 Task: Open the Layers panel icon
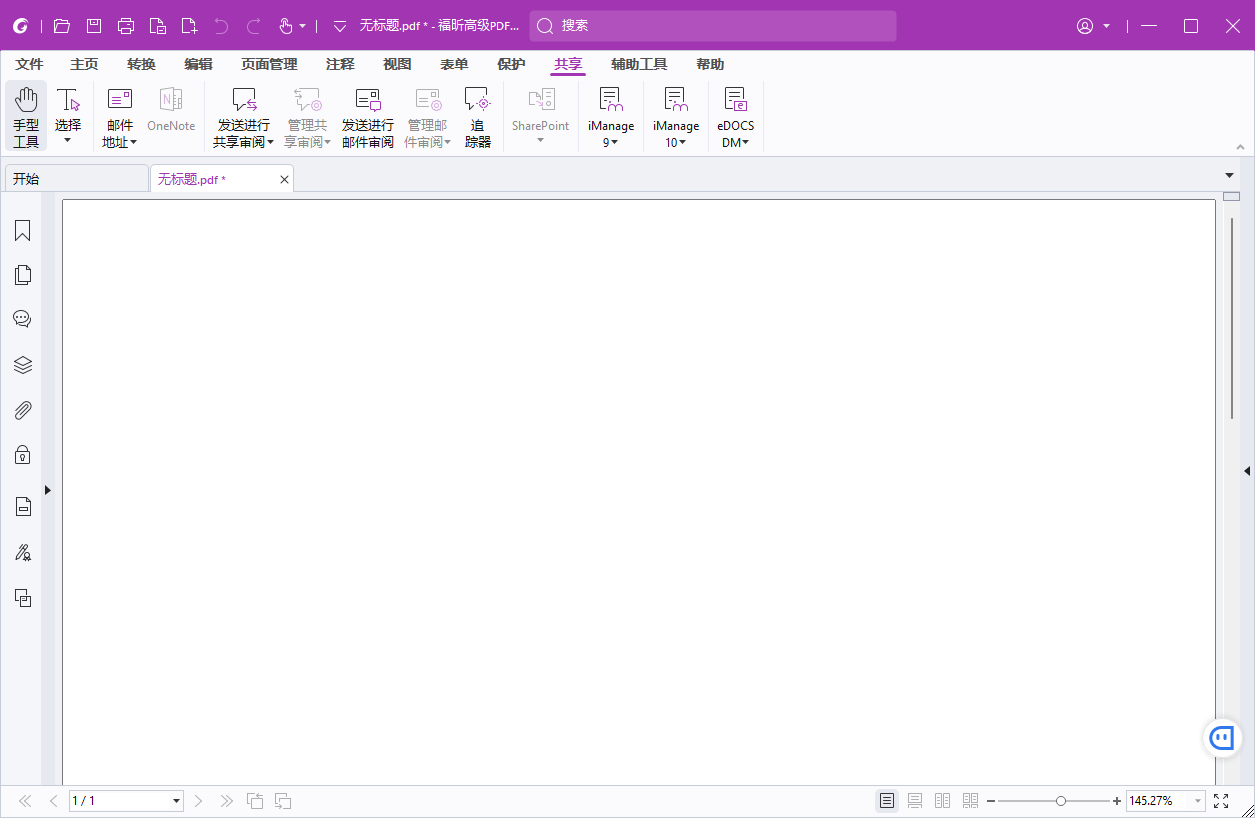coord(22,365)
